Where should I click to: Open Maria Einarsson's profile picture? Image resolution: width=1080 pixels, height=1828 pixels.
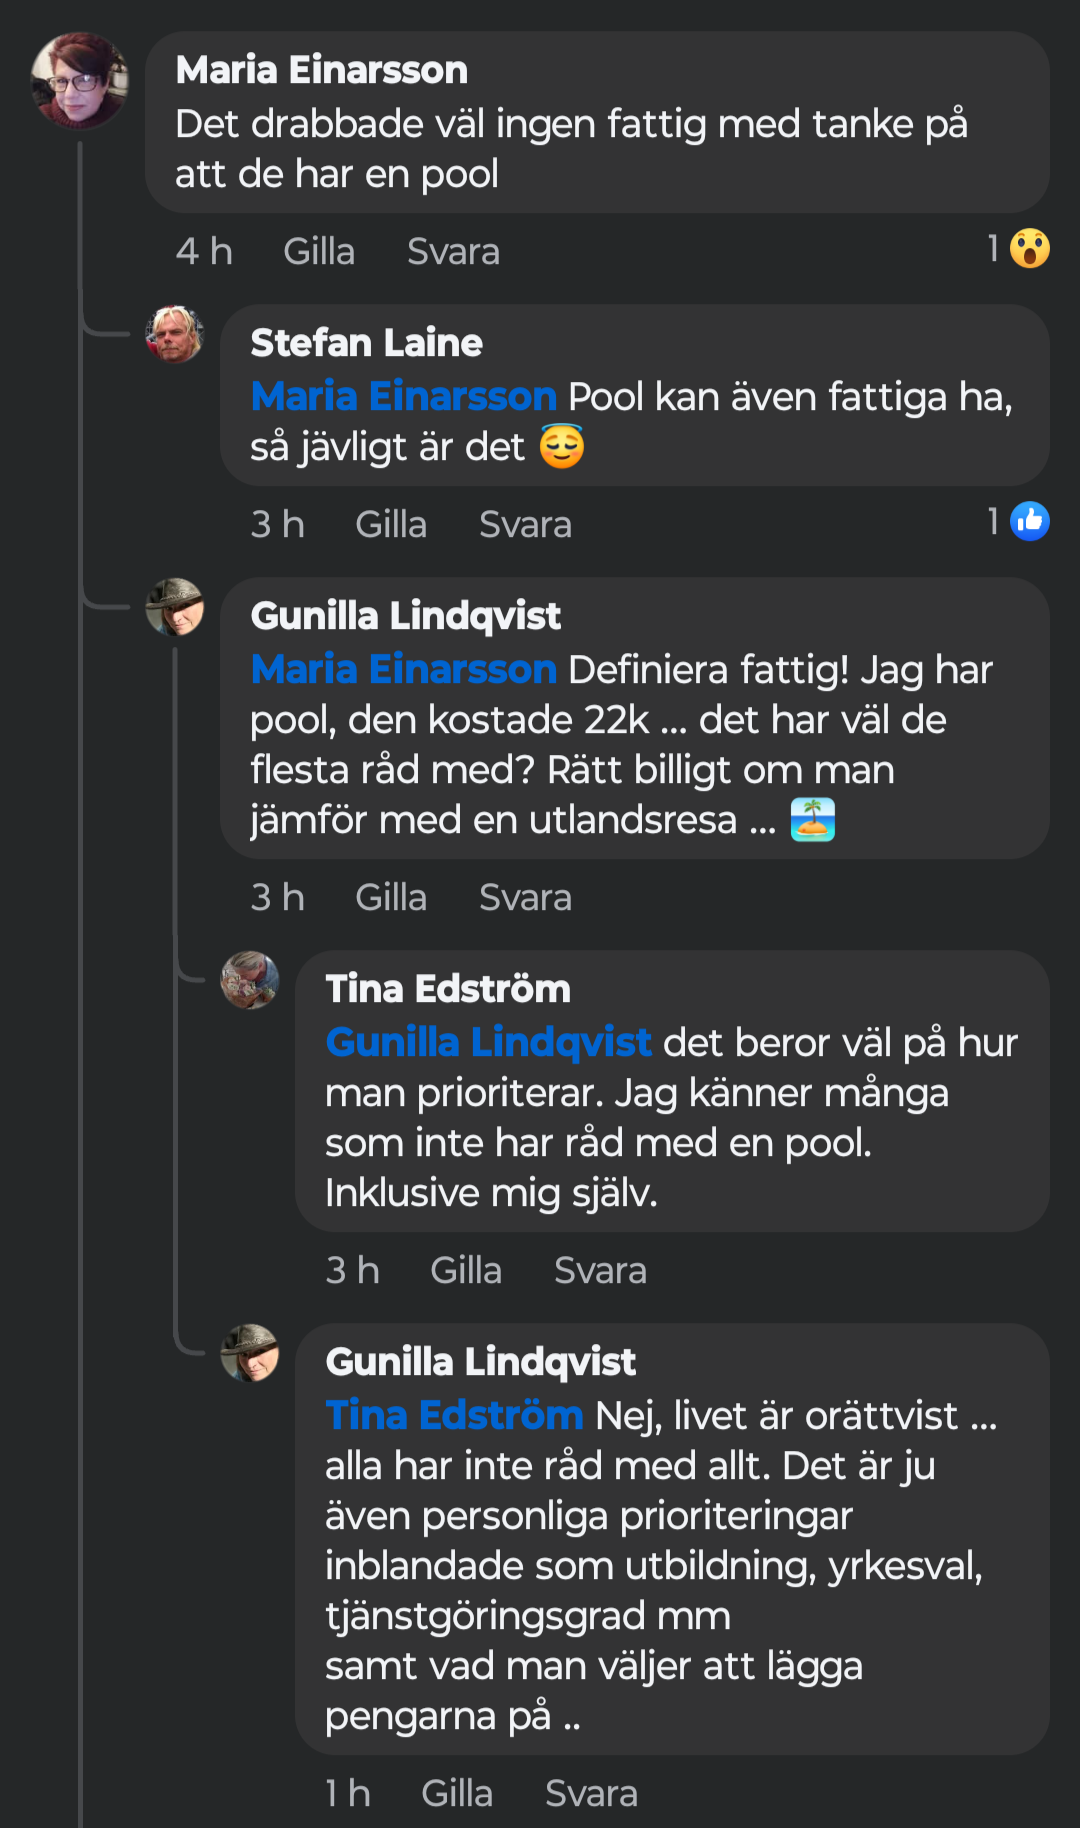[79, 80]
